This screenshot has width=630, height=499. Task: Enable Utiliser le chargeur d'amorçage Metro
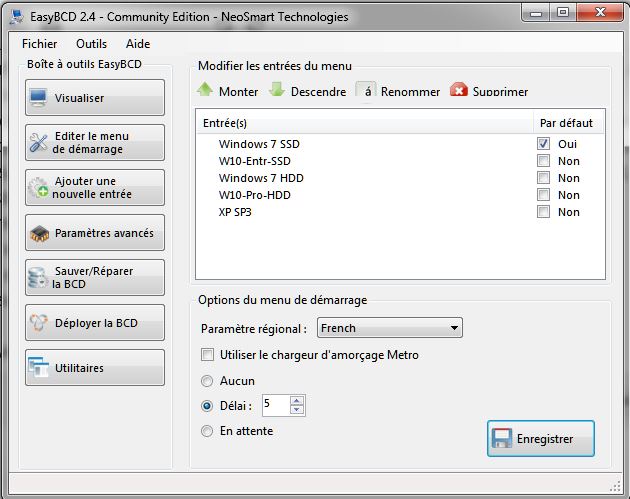pos(208,355)
